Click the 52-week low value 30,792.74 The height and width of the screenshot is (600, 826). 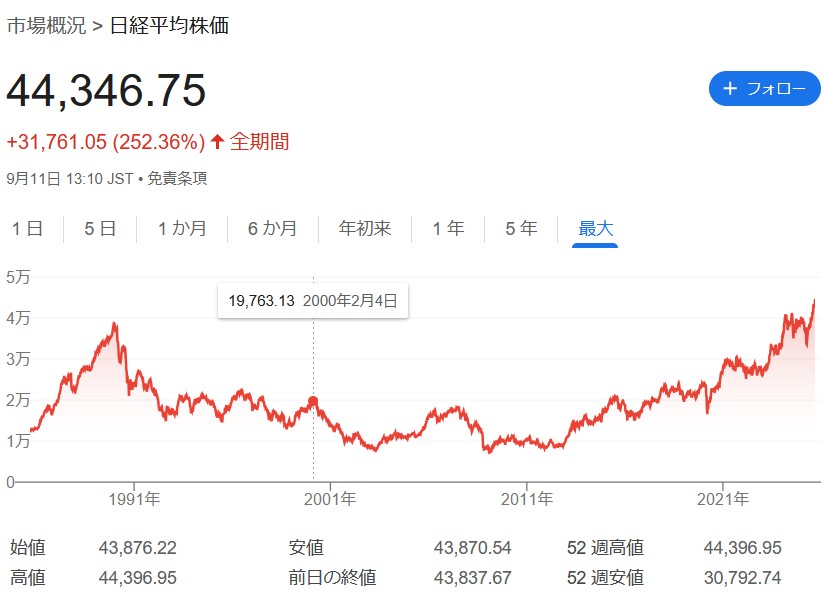(743, 577)
